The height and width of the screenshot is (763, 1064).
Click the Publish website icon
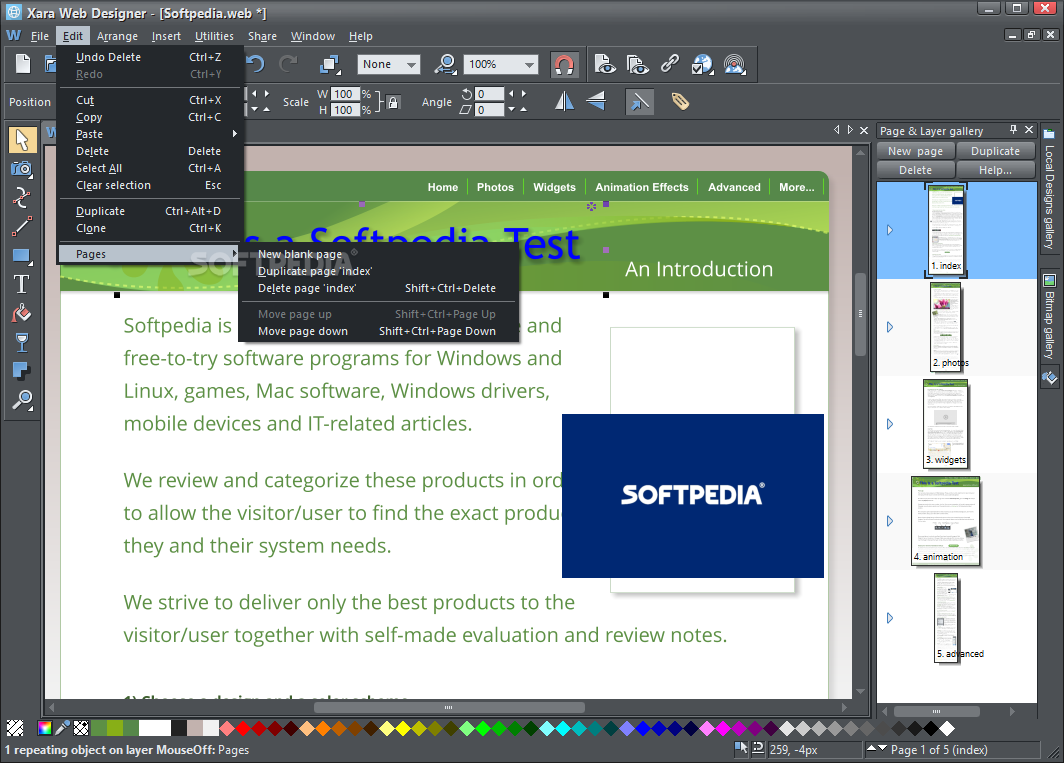coord(735,64)
